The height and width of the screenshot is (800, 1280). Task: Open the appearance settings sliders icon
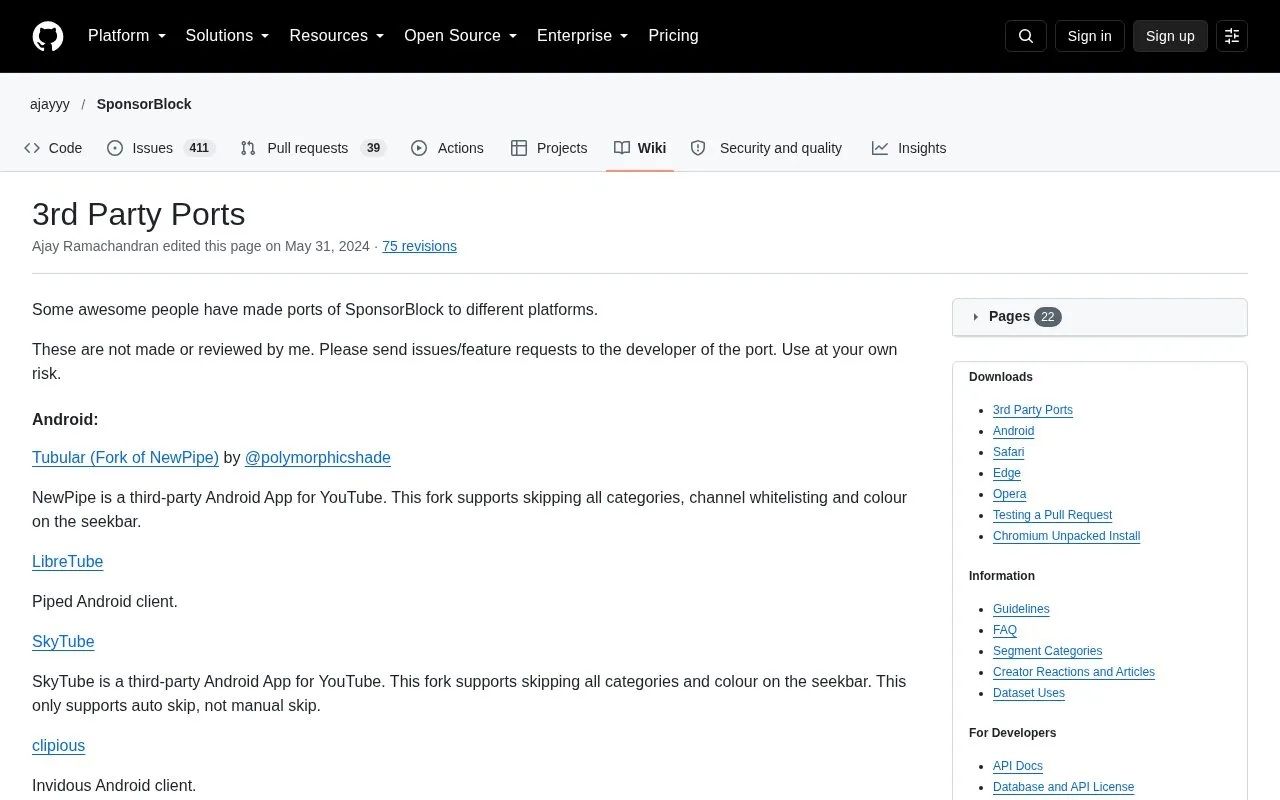(1232, 36)
